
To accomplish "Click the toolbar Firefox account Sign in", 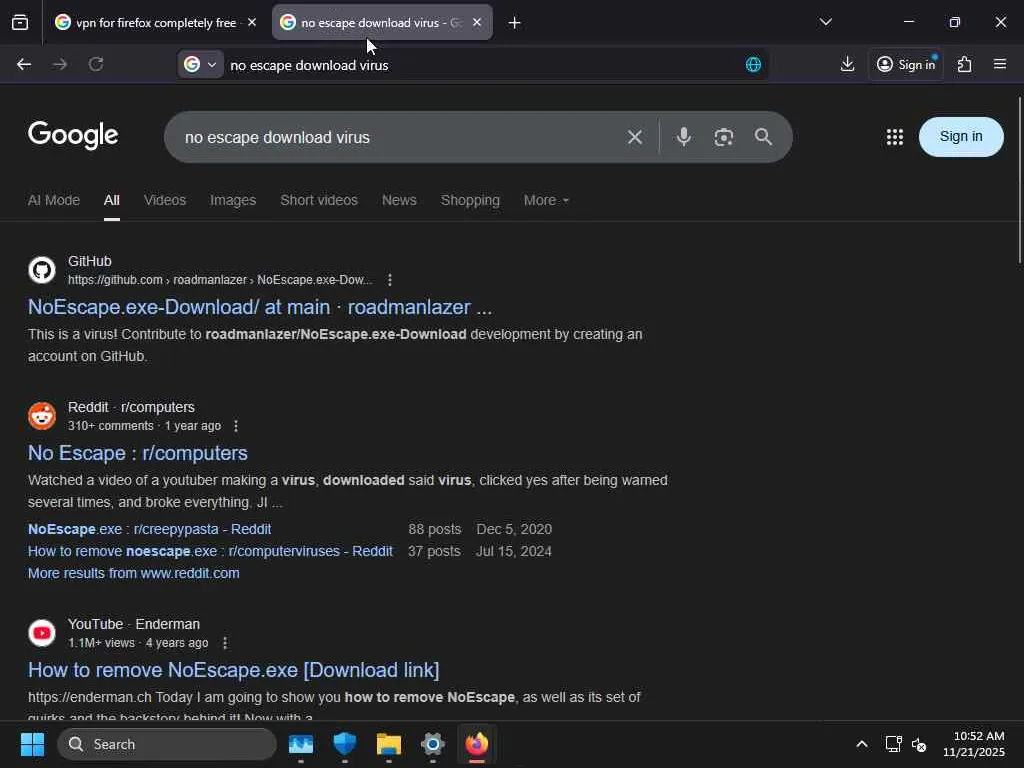I will coord(906,64).
